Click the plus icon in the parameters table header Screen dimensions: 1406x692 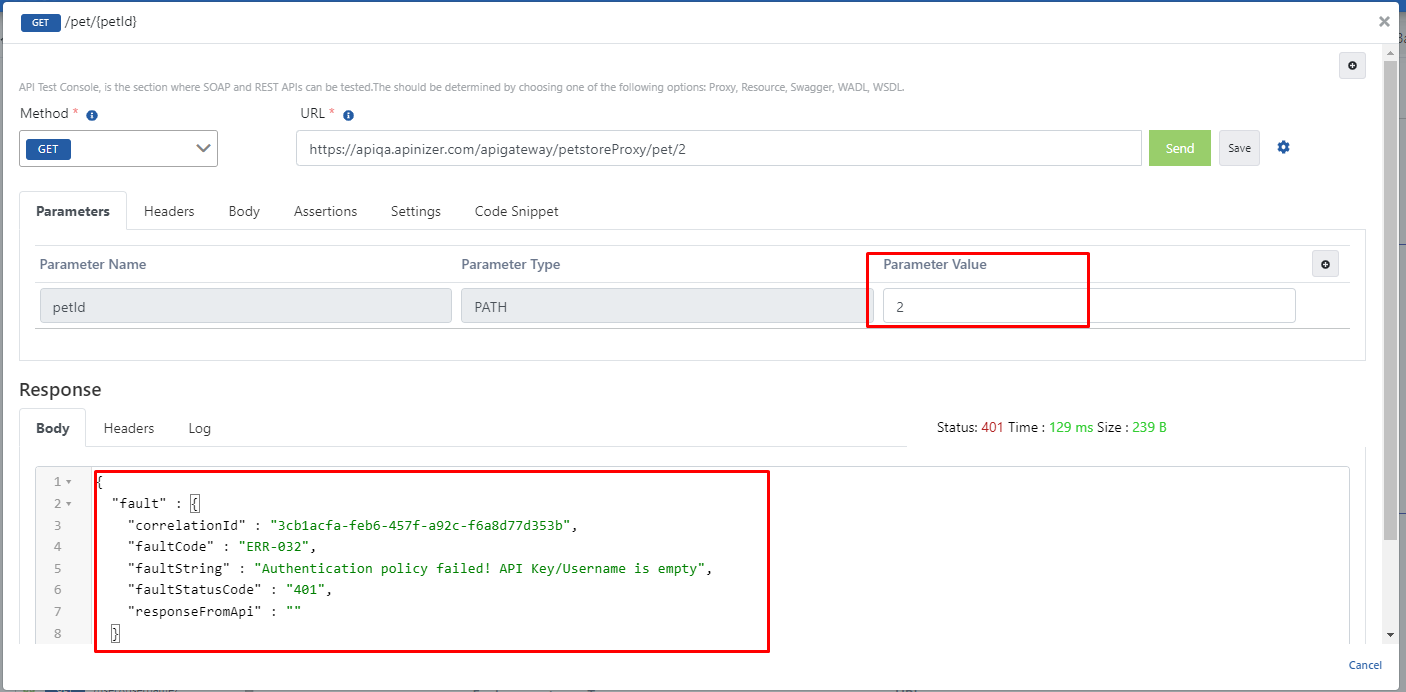1325,264
